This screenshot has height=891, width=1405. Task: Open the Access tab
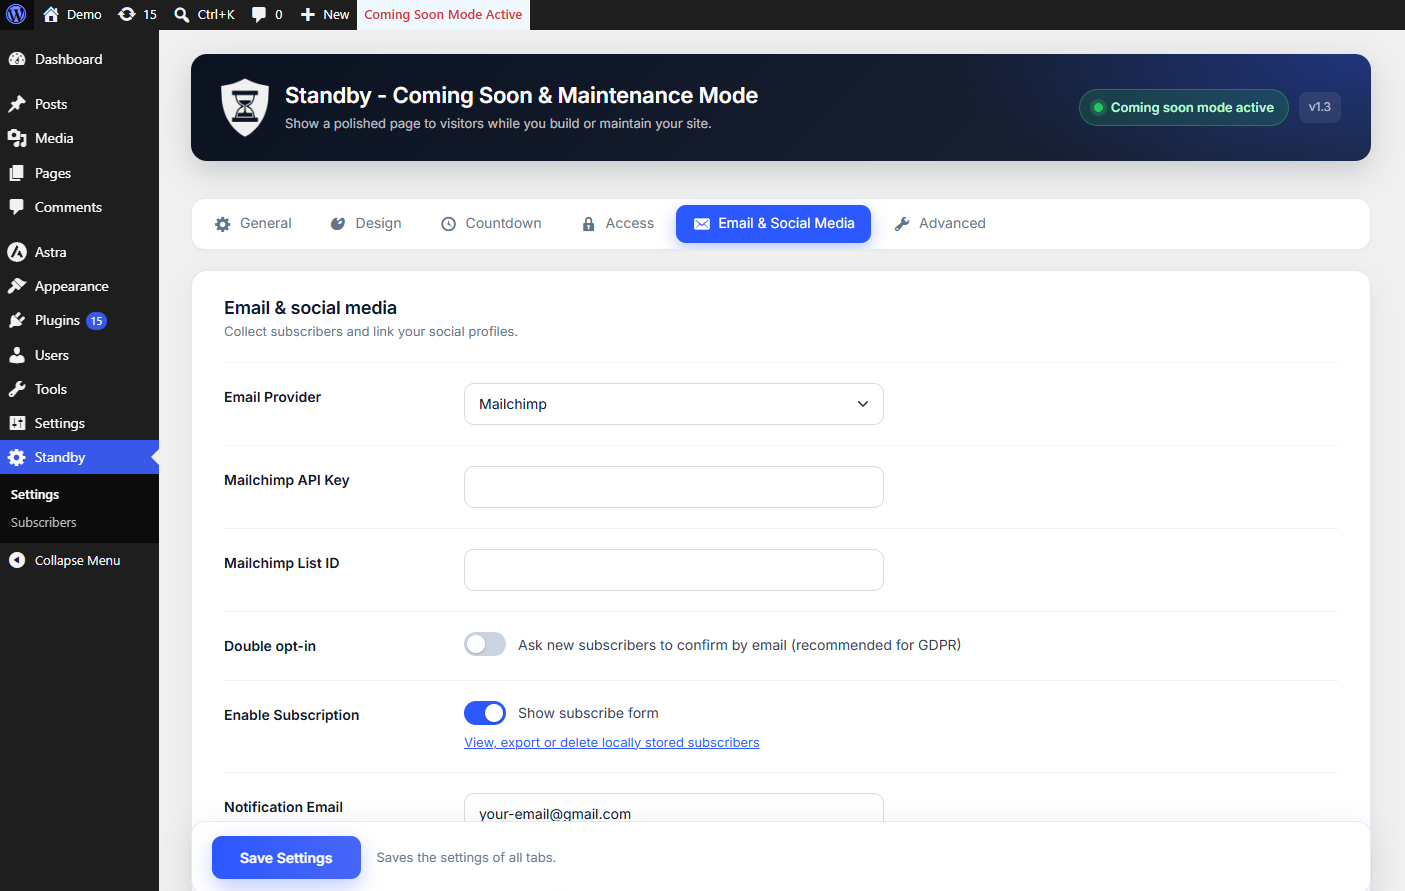(618, 223)
